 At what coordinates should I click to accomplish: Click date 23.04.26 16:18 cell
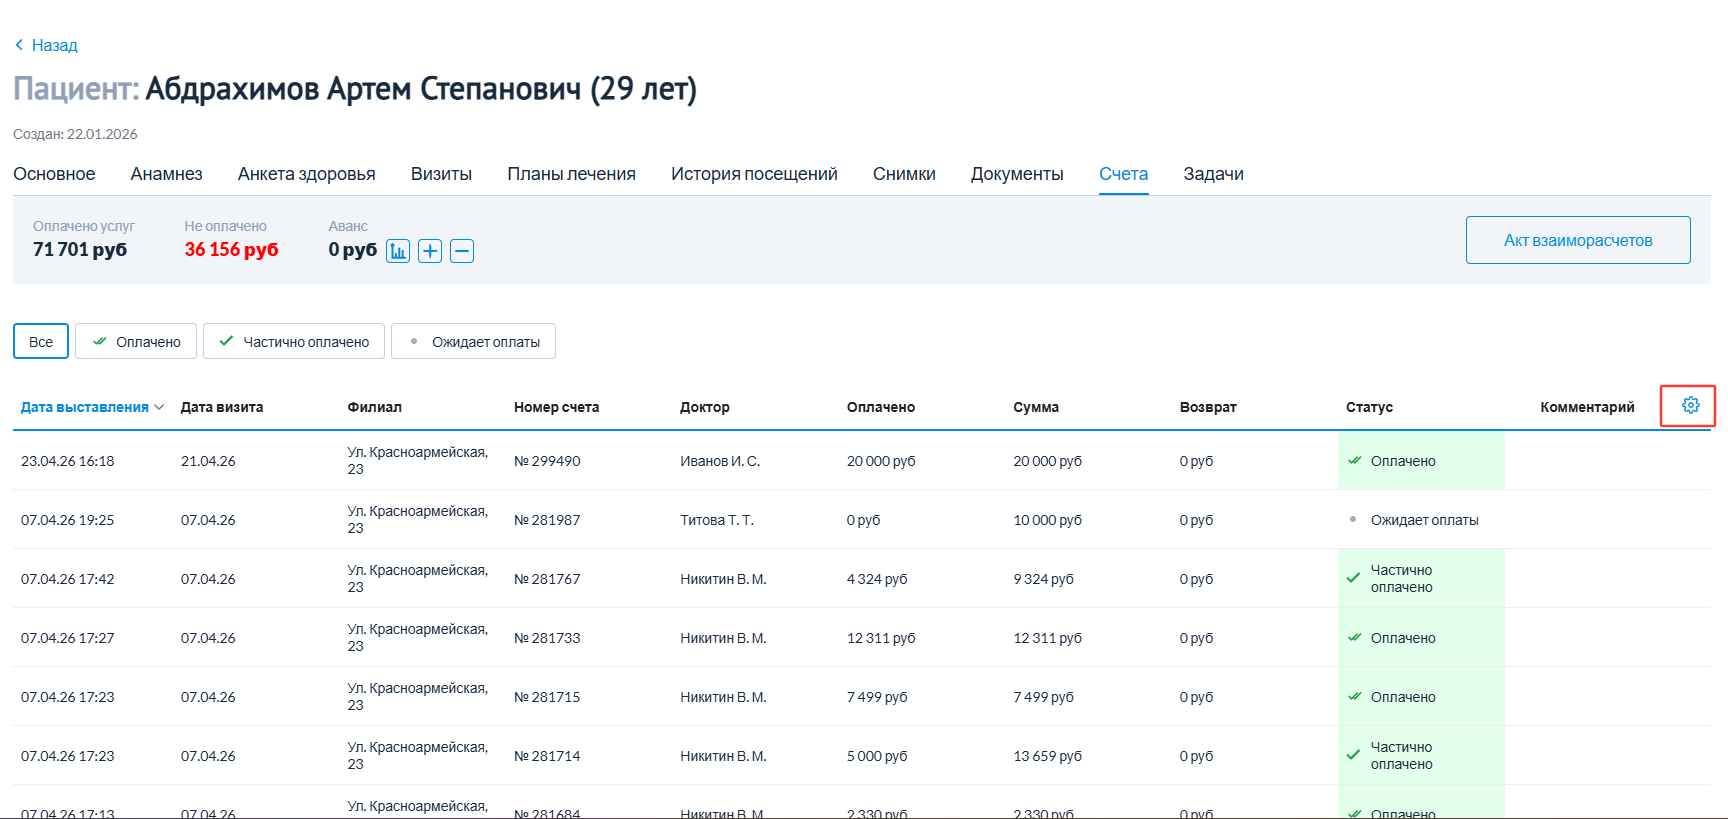pos(68,461)
